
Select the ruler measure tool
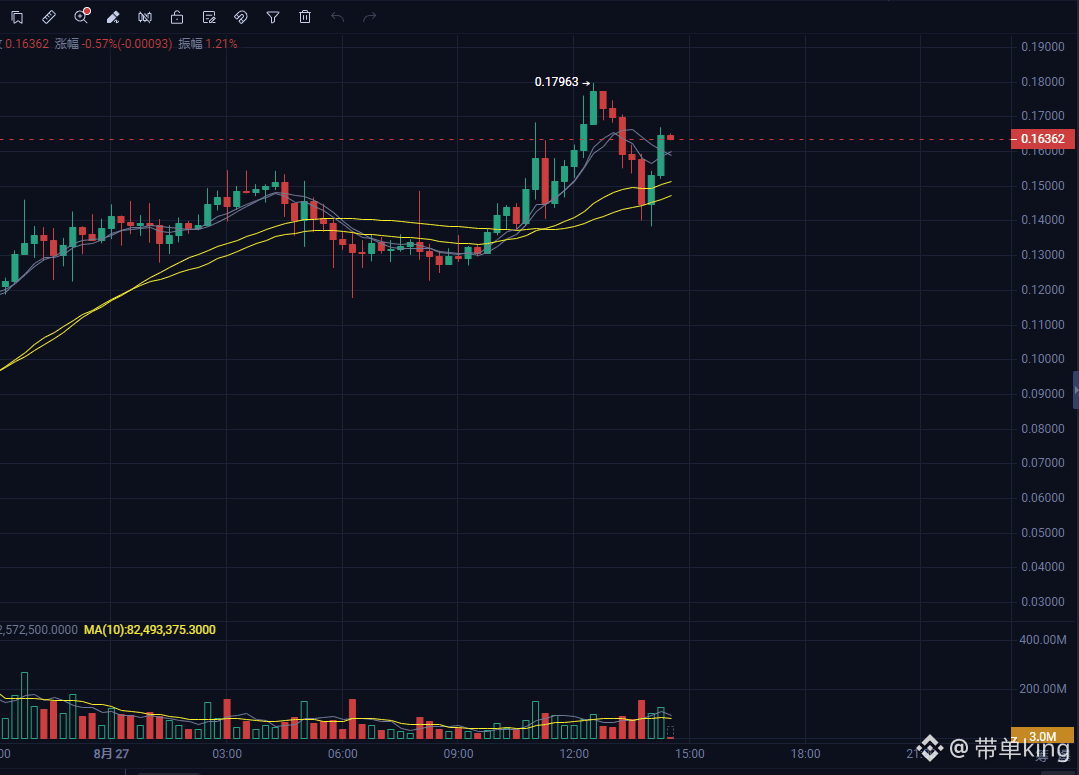(x=49, y=17)
